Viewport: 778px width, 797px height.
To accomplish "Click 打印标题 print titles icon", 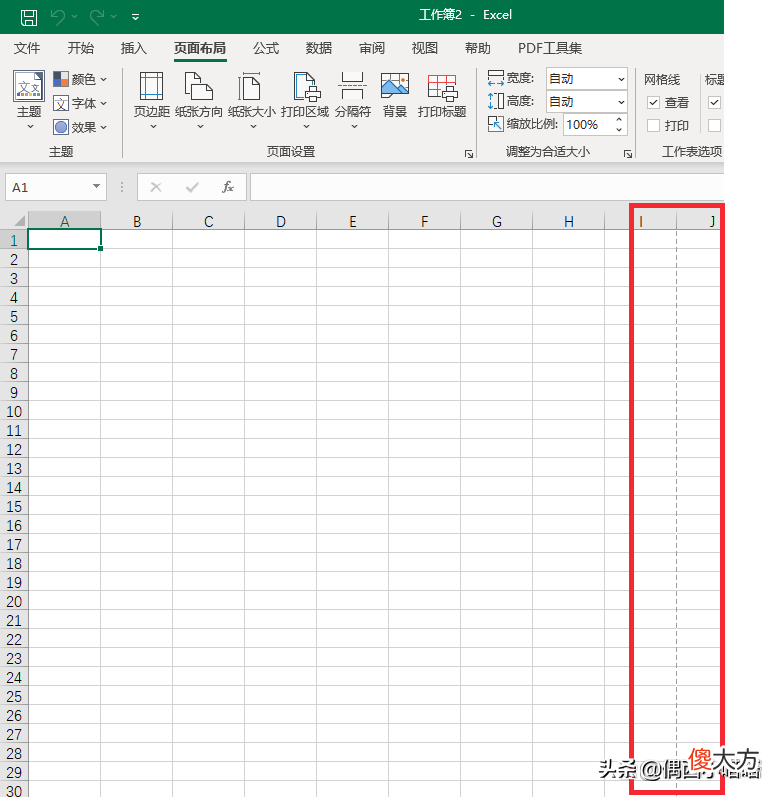I will pyautogui.click(x=442, y=87).
